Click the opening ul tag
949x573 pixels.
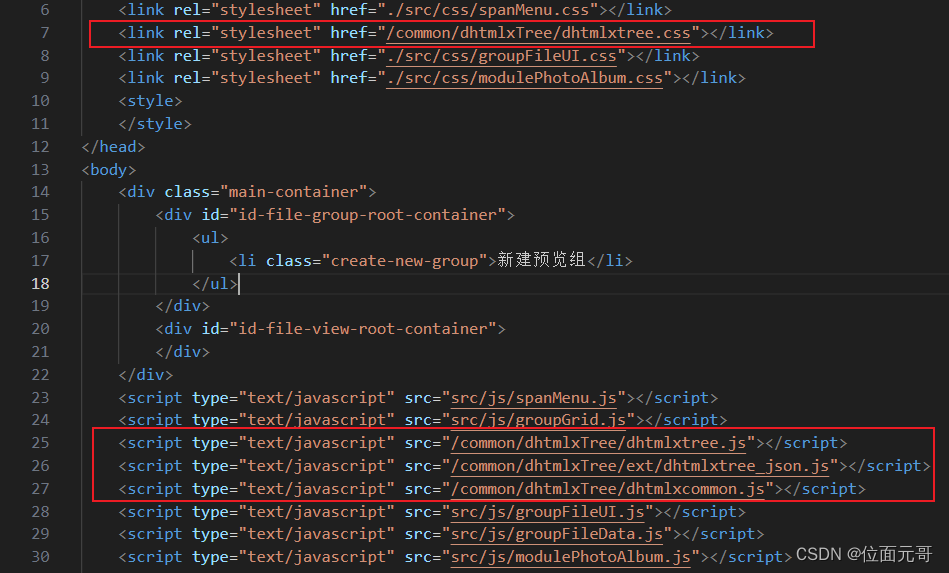click(210, 238)
